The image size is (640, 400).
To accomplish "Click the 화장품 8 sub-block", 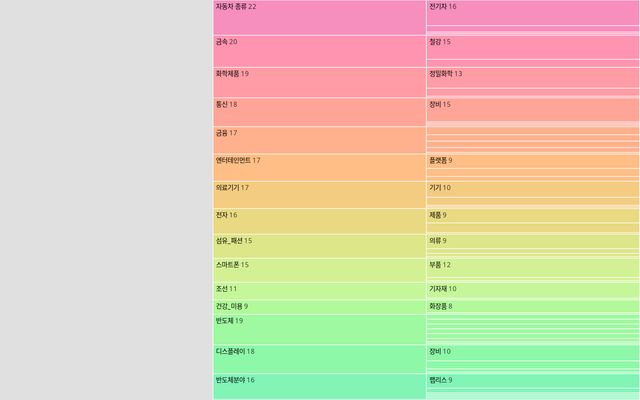I will point(533,306).
